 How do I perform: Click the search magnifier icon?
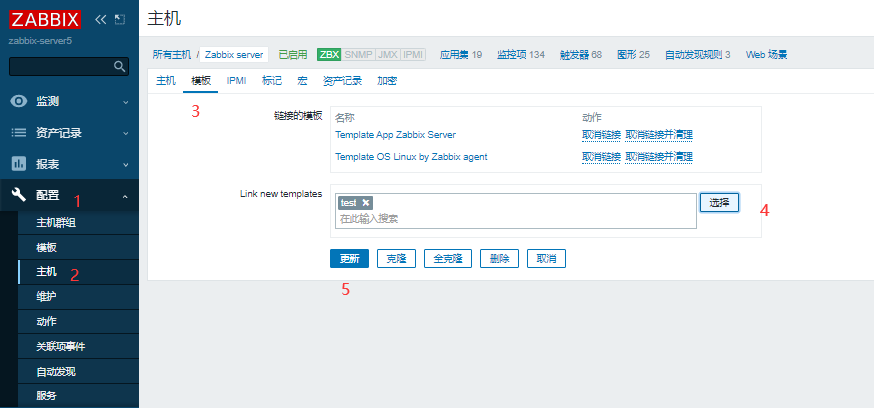[119, 66]
